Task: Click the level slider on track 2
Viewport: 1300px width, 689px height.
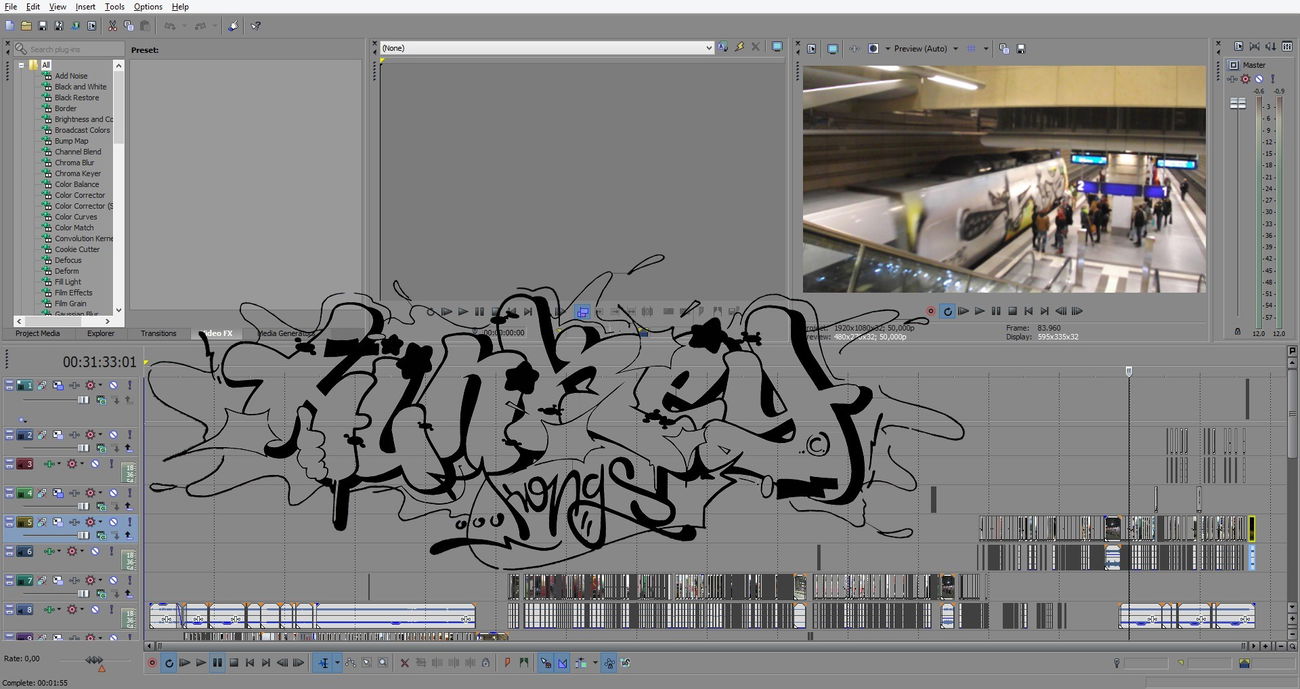Action: coord(84,447)
